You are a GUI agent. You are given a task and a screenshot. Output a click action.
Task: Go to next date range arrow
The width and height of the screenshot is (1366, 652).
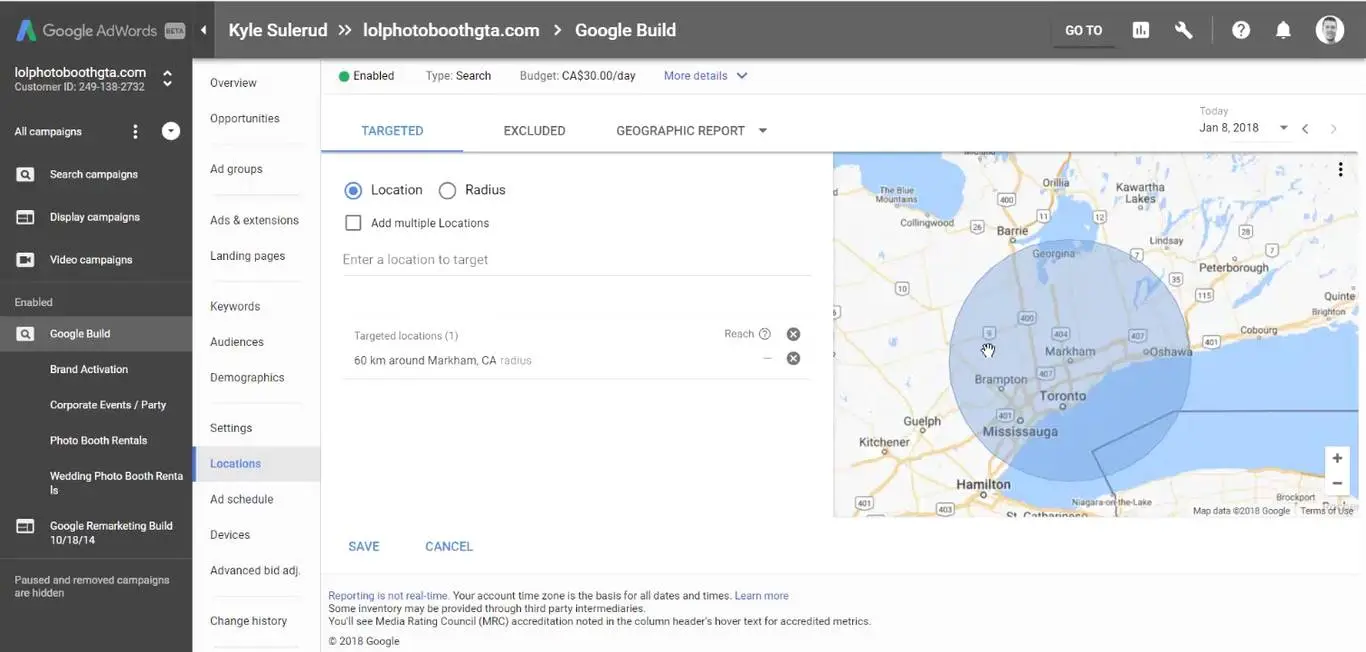pyautogui.click(x=1333, y=128)
